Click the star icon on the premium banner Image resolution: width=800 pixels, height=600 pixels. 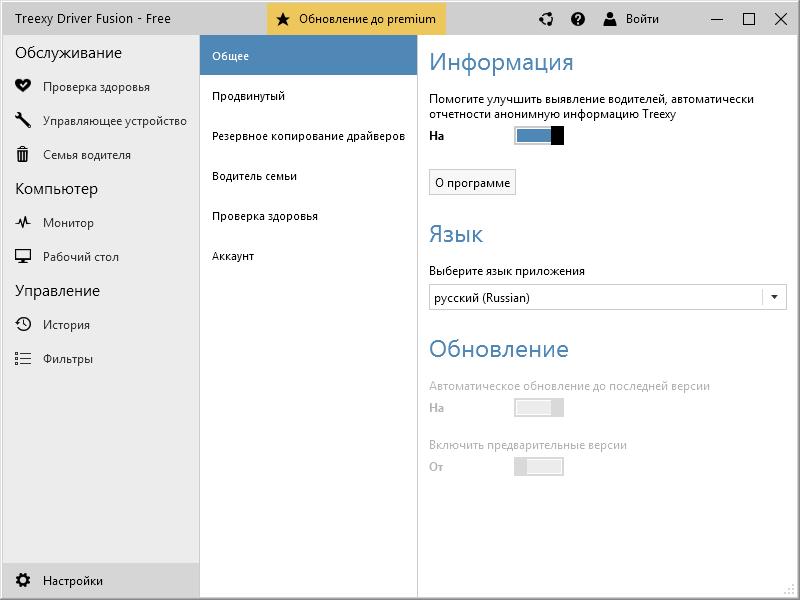click(283, 19)
